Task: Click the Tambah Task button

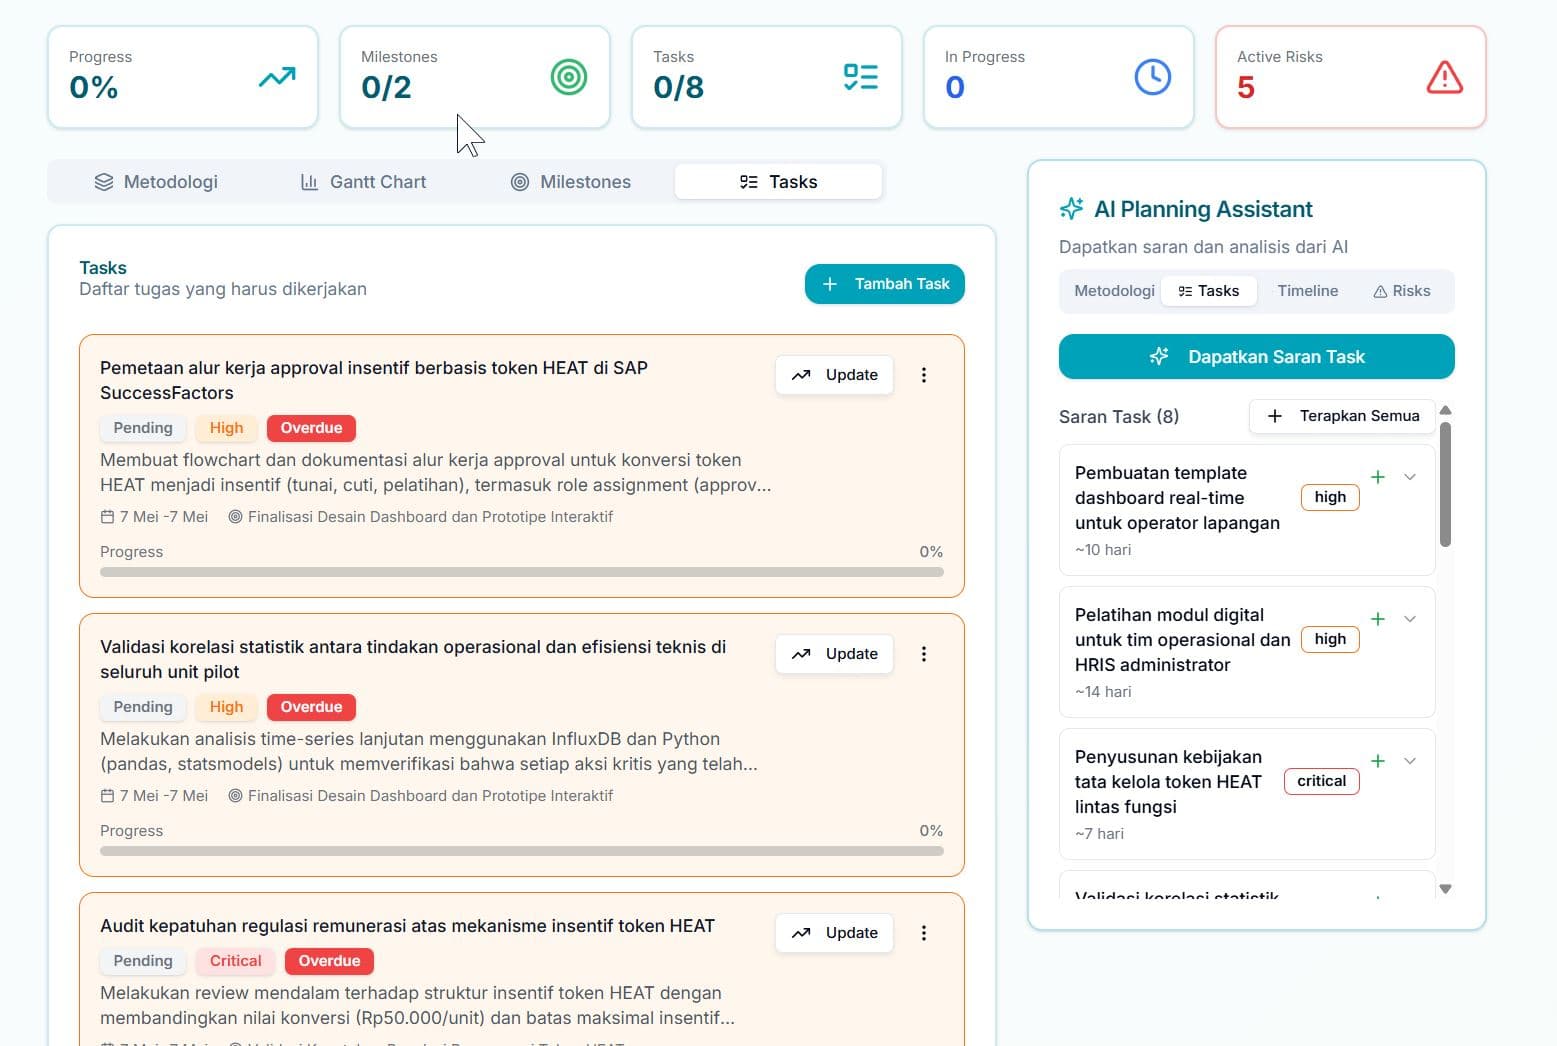Action: (x=885, y=284)
